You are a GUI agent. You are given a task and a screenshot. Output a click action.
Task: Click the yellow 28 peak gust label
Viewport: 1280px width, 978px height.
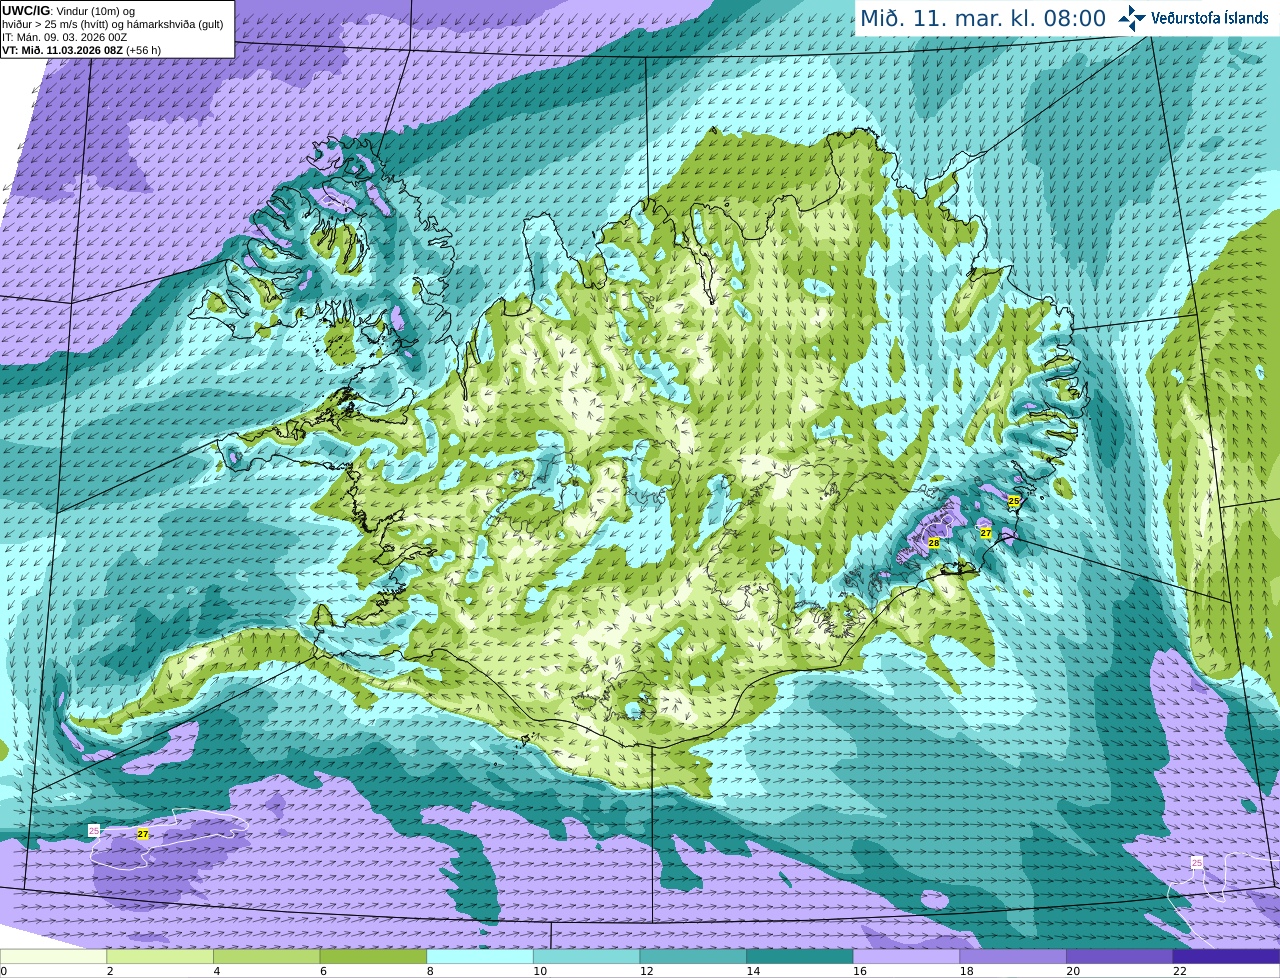[x=934, y=543]
